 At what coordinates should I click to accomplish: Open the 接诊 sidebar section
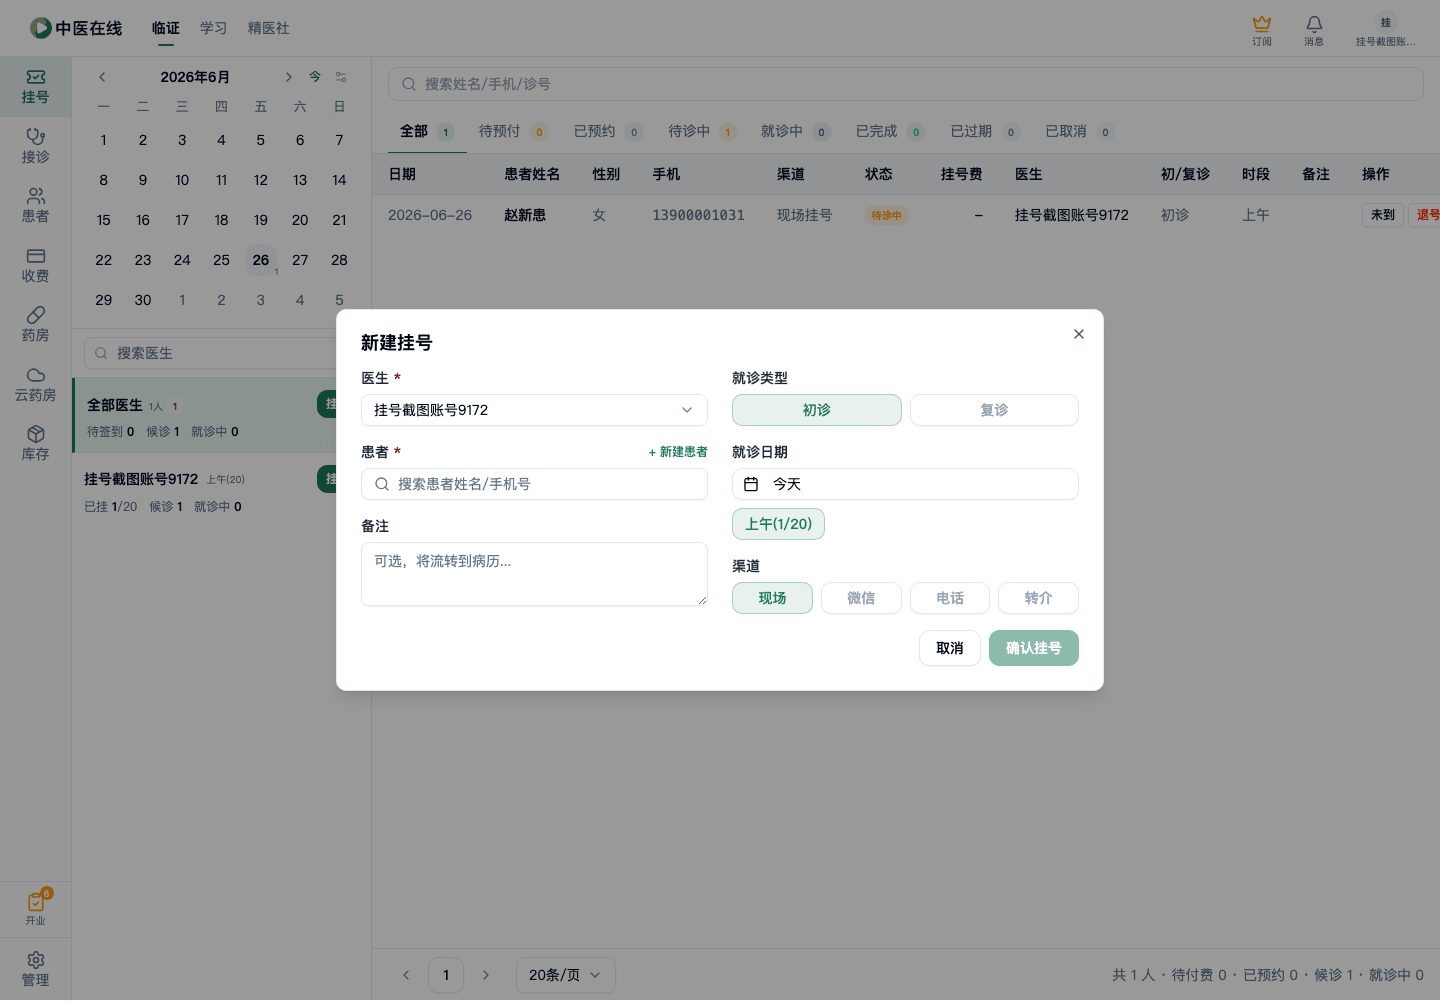[35, 146]
